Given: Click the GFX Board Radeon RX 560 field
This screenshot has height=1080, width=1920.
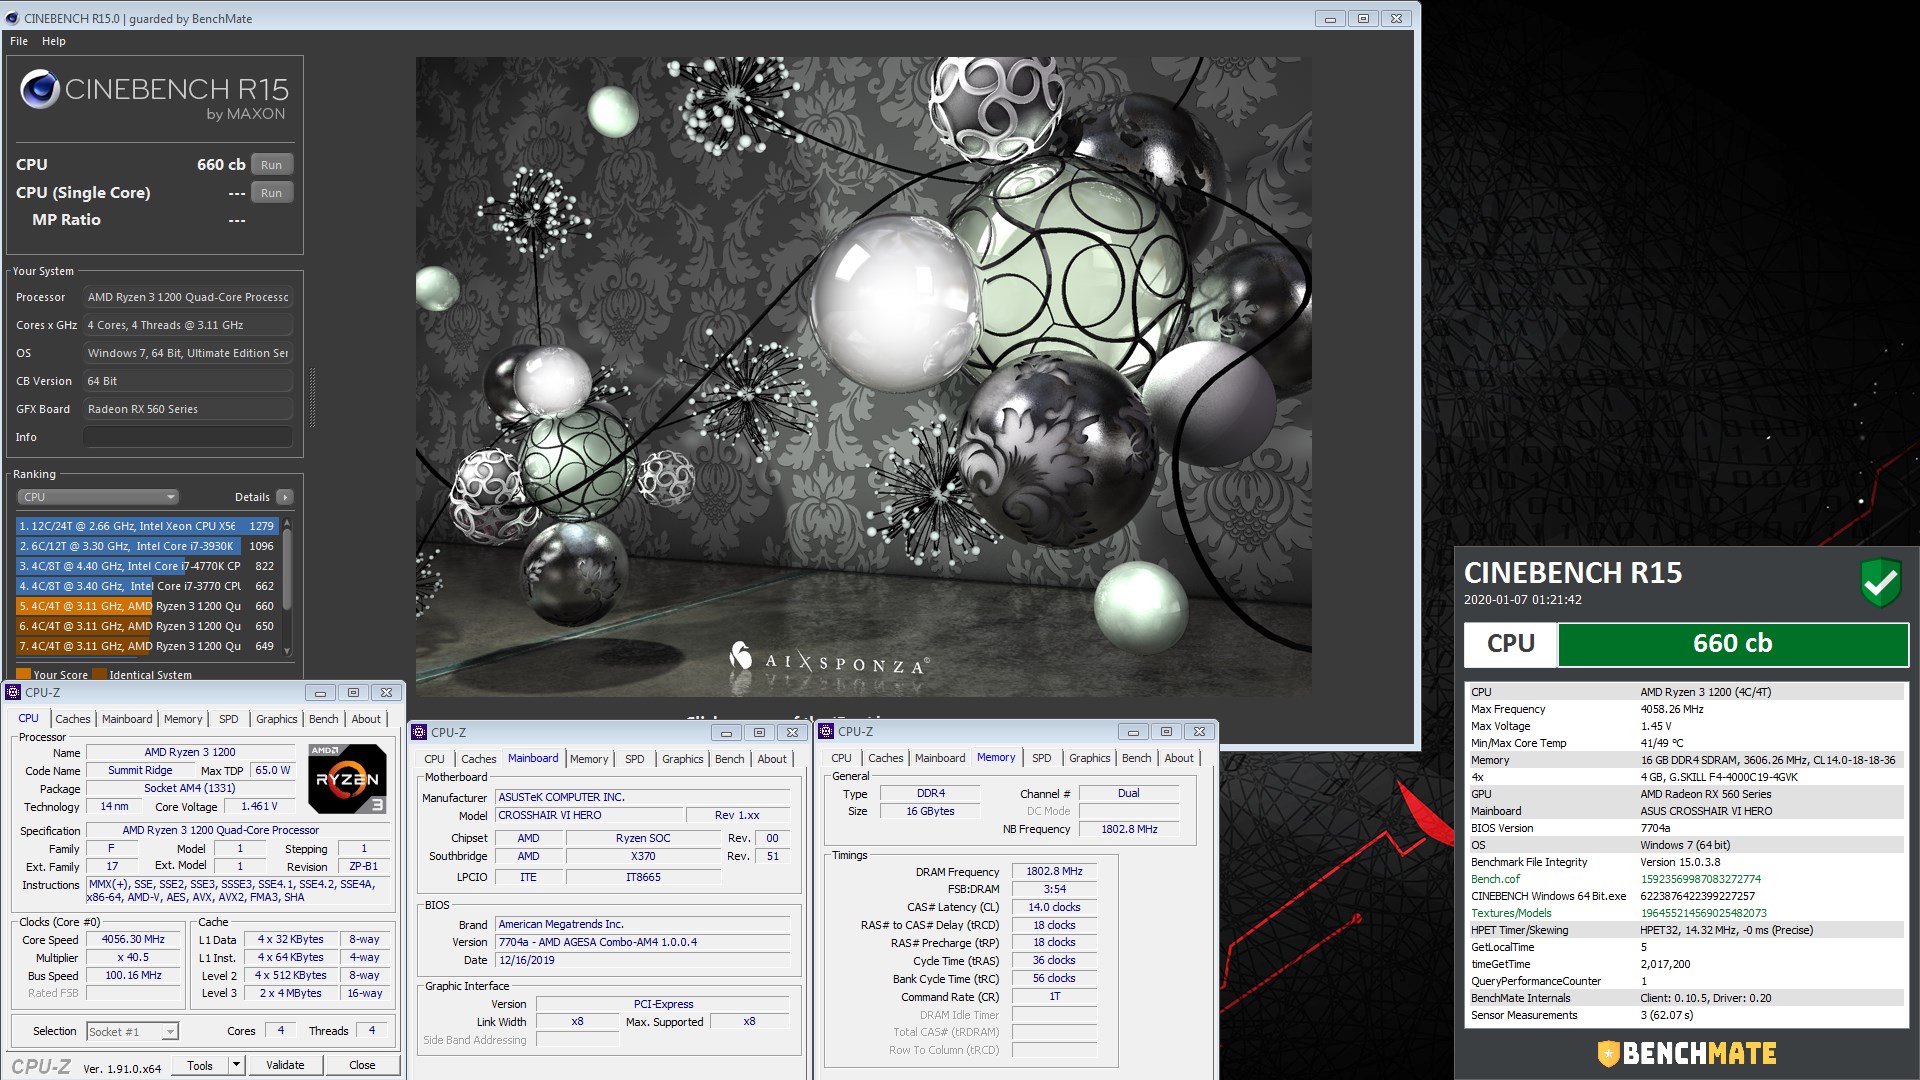Looking at the screenshot, I should (188, 409).
